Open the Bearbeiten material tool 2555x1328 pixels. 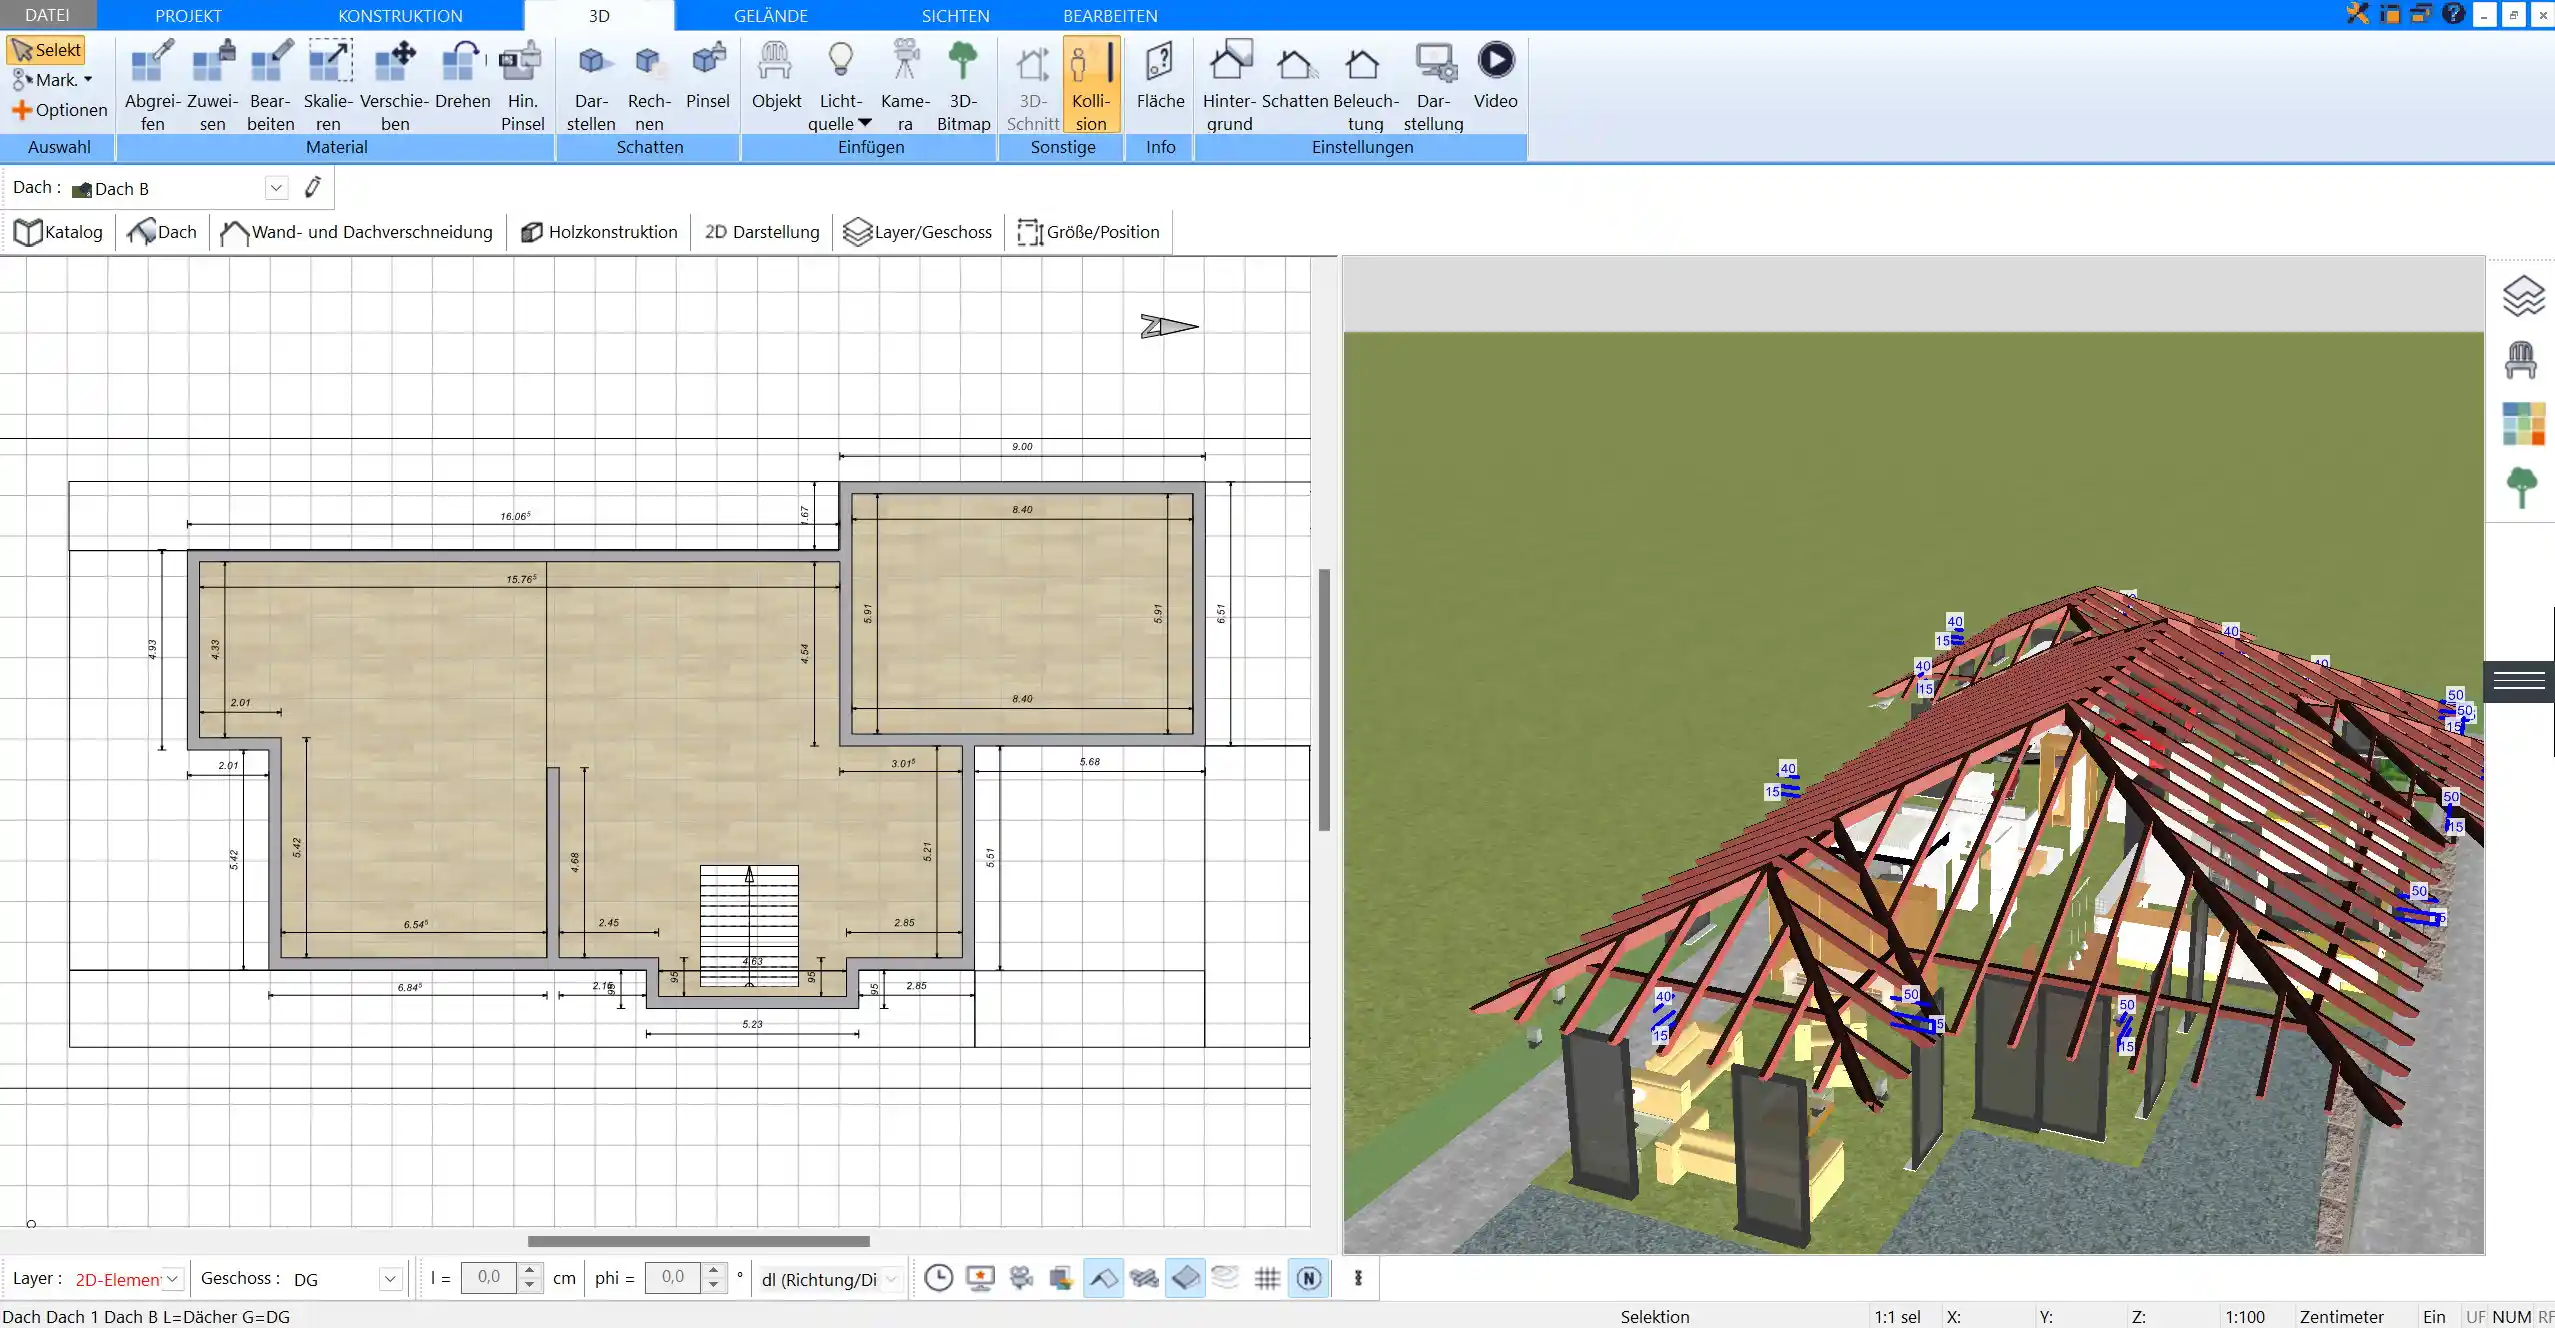(271, 85)
